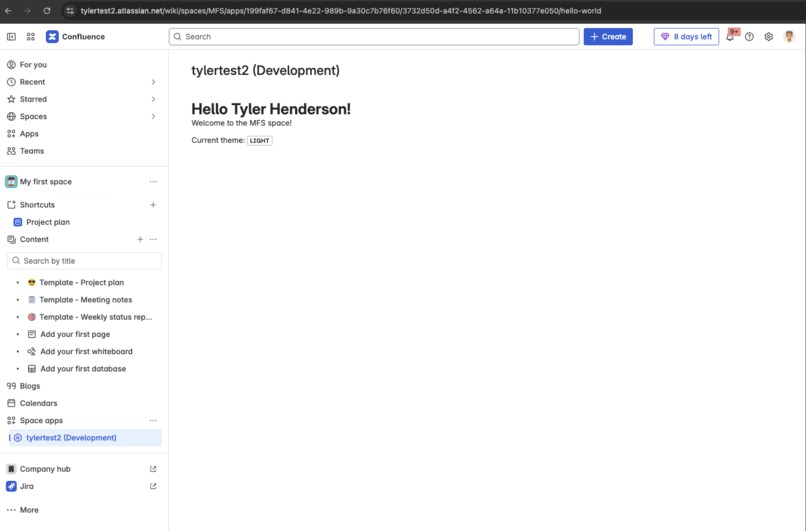Open the Project plan shortcut

point(48,222)
